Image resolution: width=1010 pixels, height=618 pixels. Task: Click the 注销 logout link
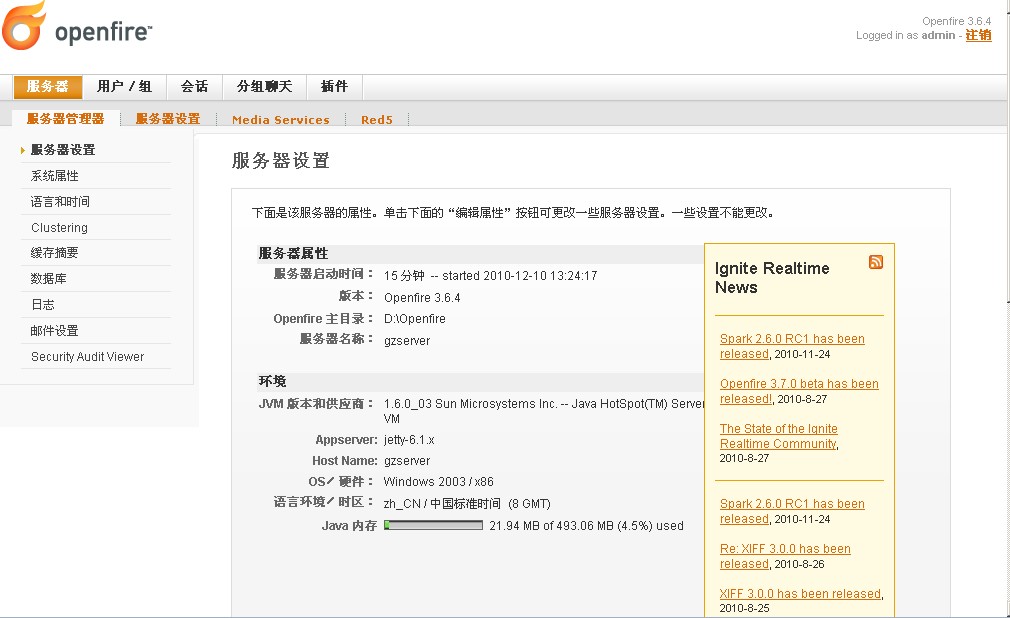(x=978, y=35)
